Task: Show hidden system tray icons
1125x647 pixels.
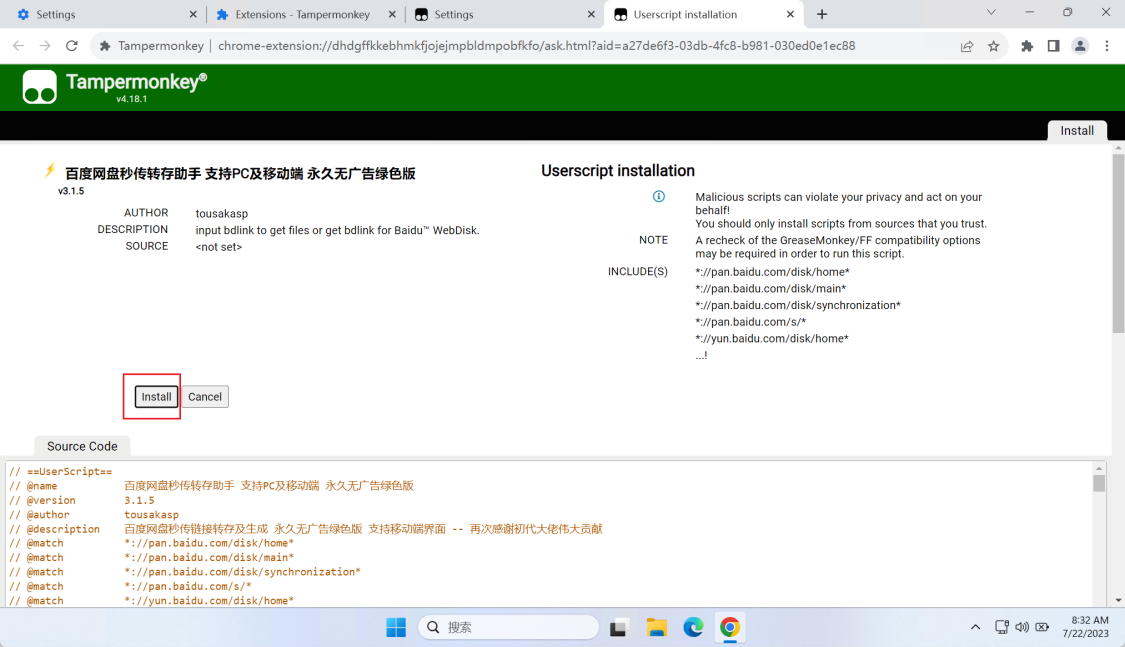Action: 975,627
